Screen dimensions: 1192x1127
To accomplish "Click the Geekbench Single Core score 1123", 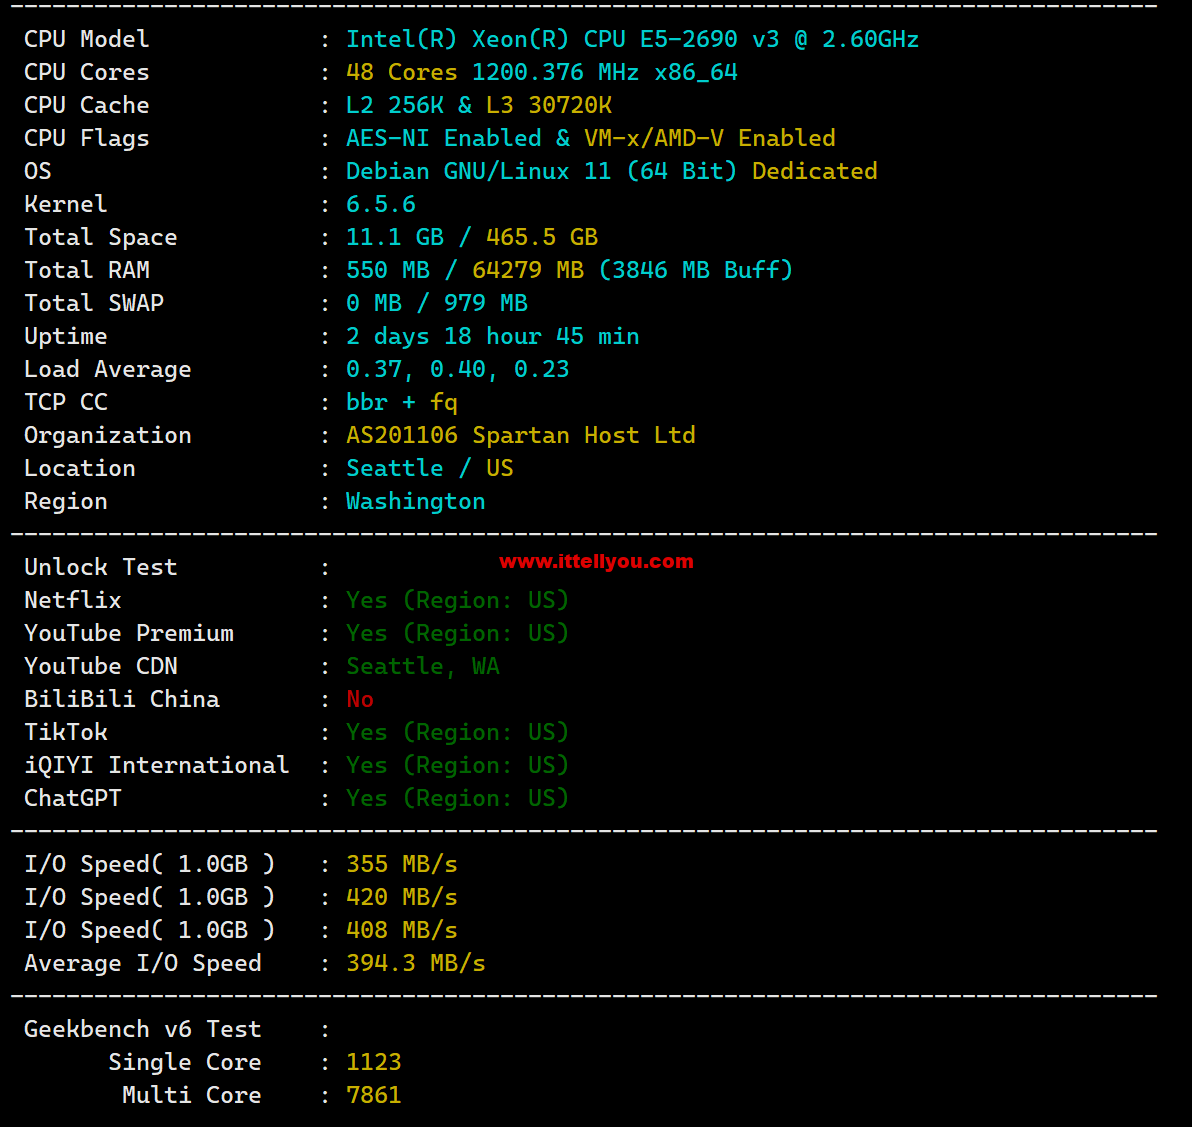I will tap(373, 1062).
